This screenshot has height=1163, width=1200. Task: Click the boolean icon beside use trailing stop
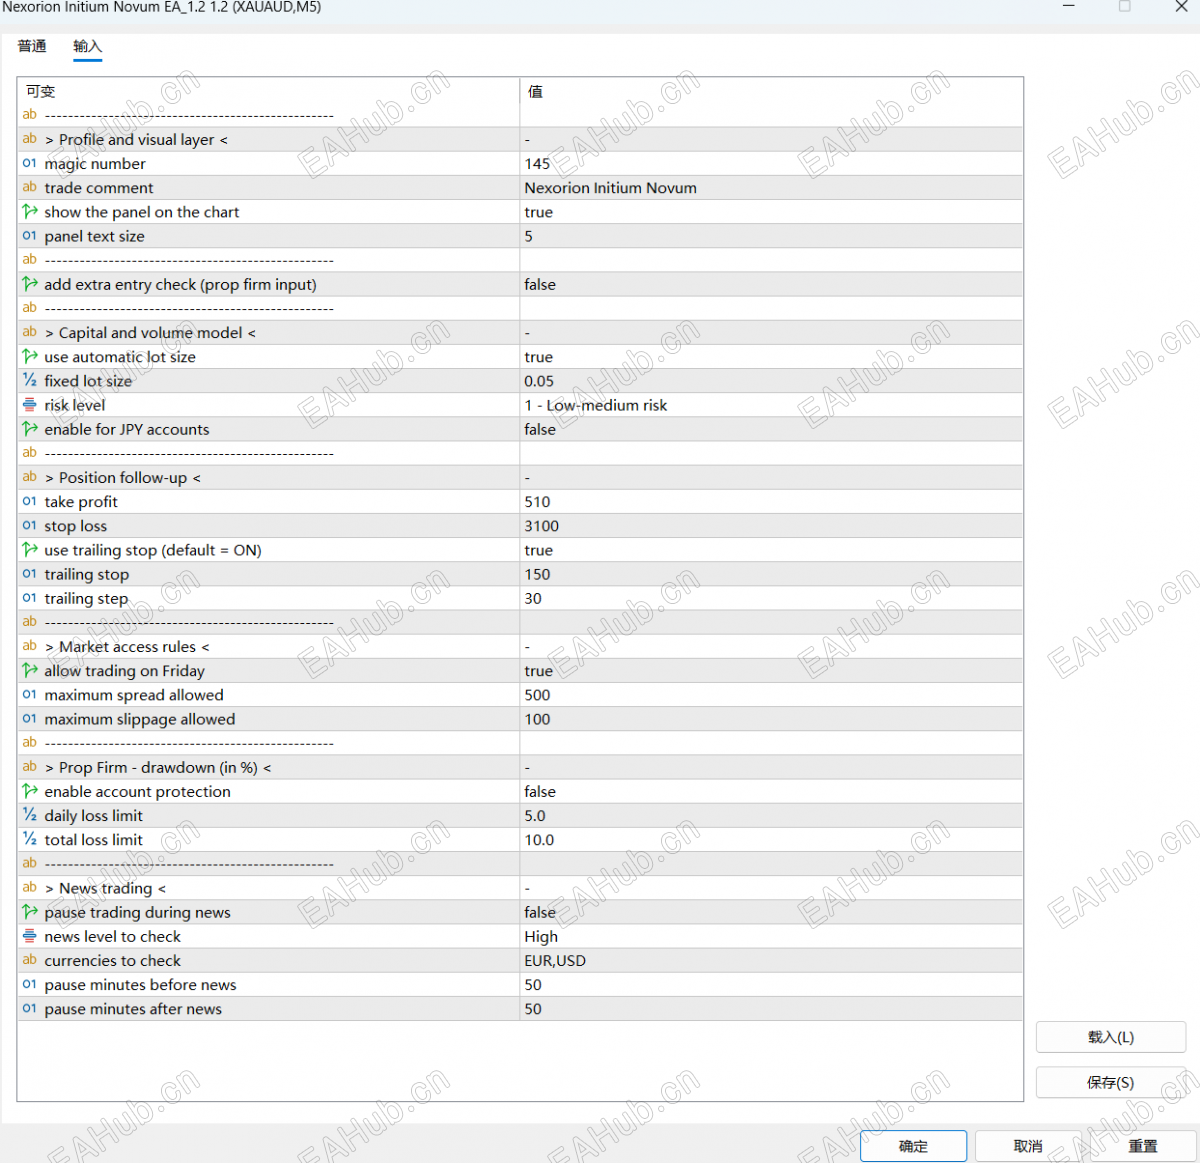[30, 549]
